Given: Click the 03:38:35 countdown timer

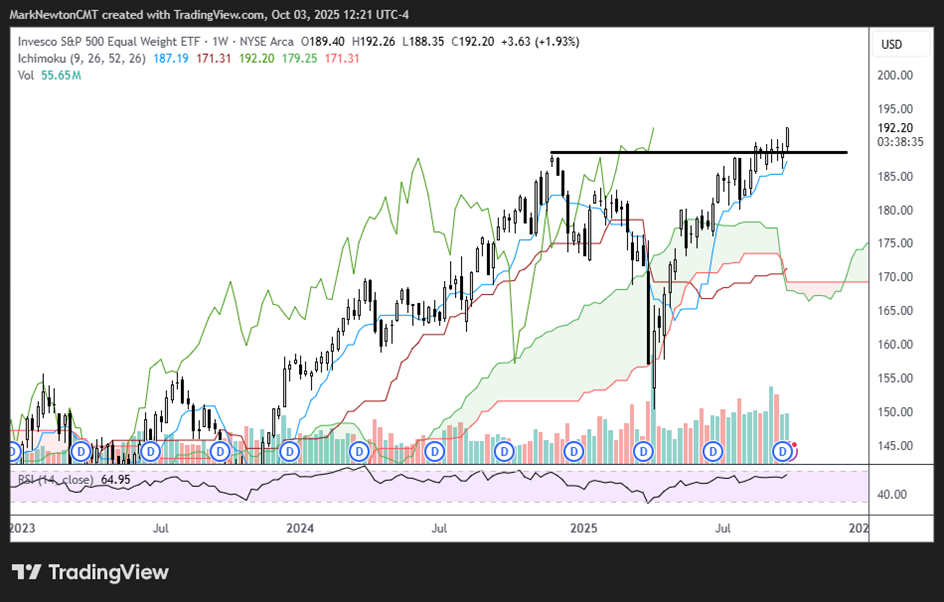Looking at the screenshot, I should pyautogui.click(x=898, y=142).
